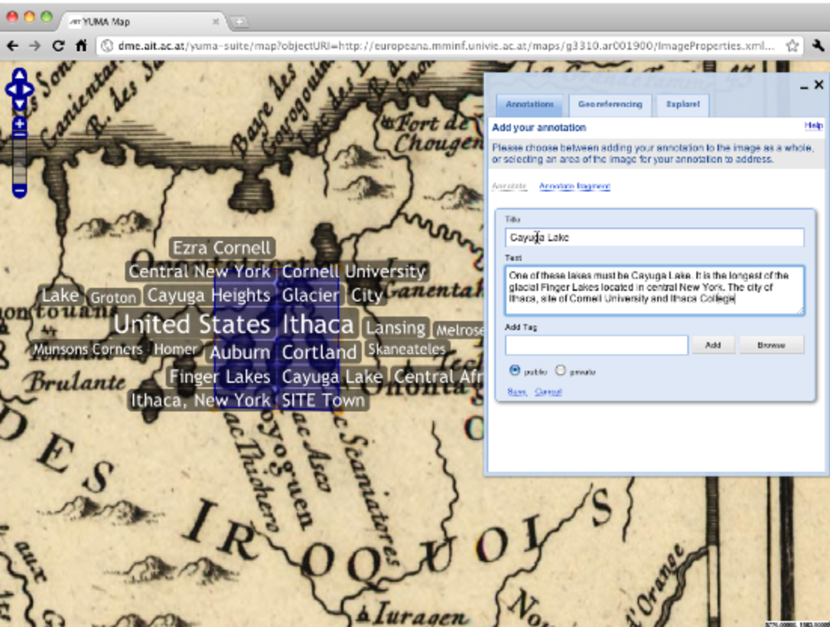
Task: Select the Melrose tag
Action: 458,330
